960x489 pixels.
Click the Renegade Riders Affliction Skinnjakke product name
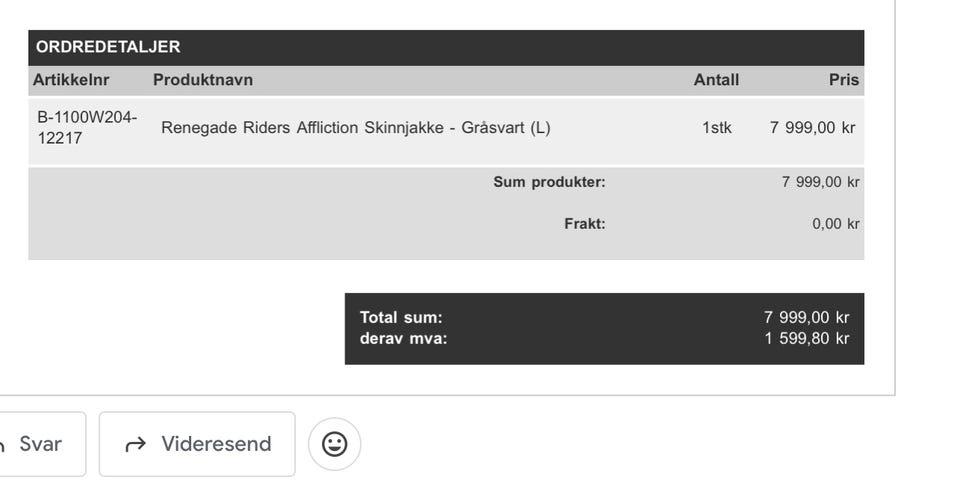point(355,128)
